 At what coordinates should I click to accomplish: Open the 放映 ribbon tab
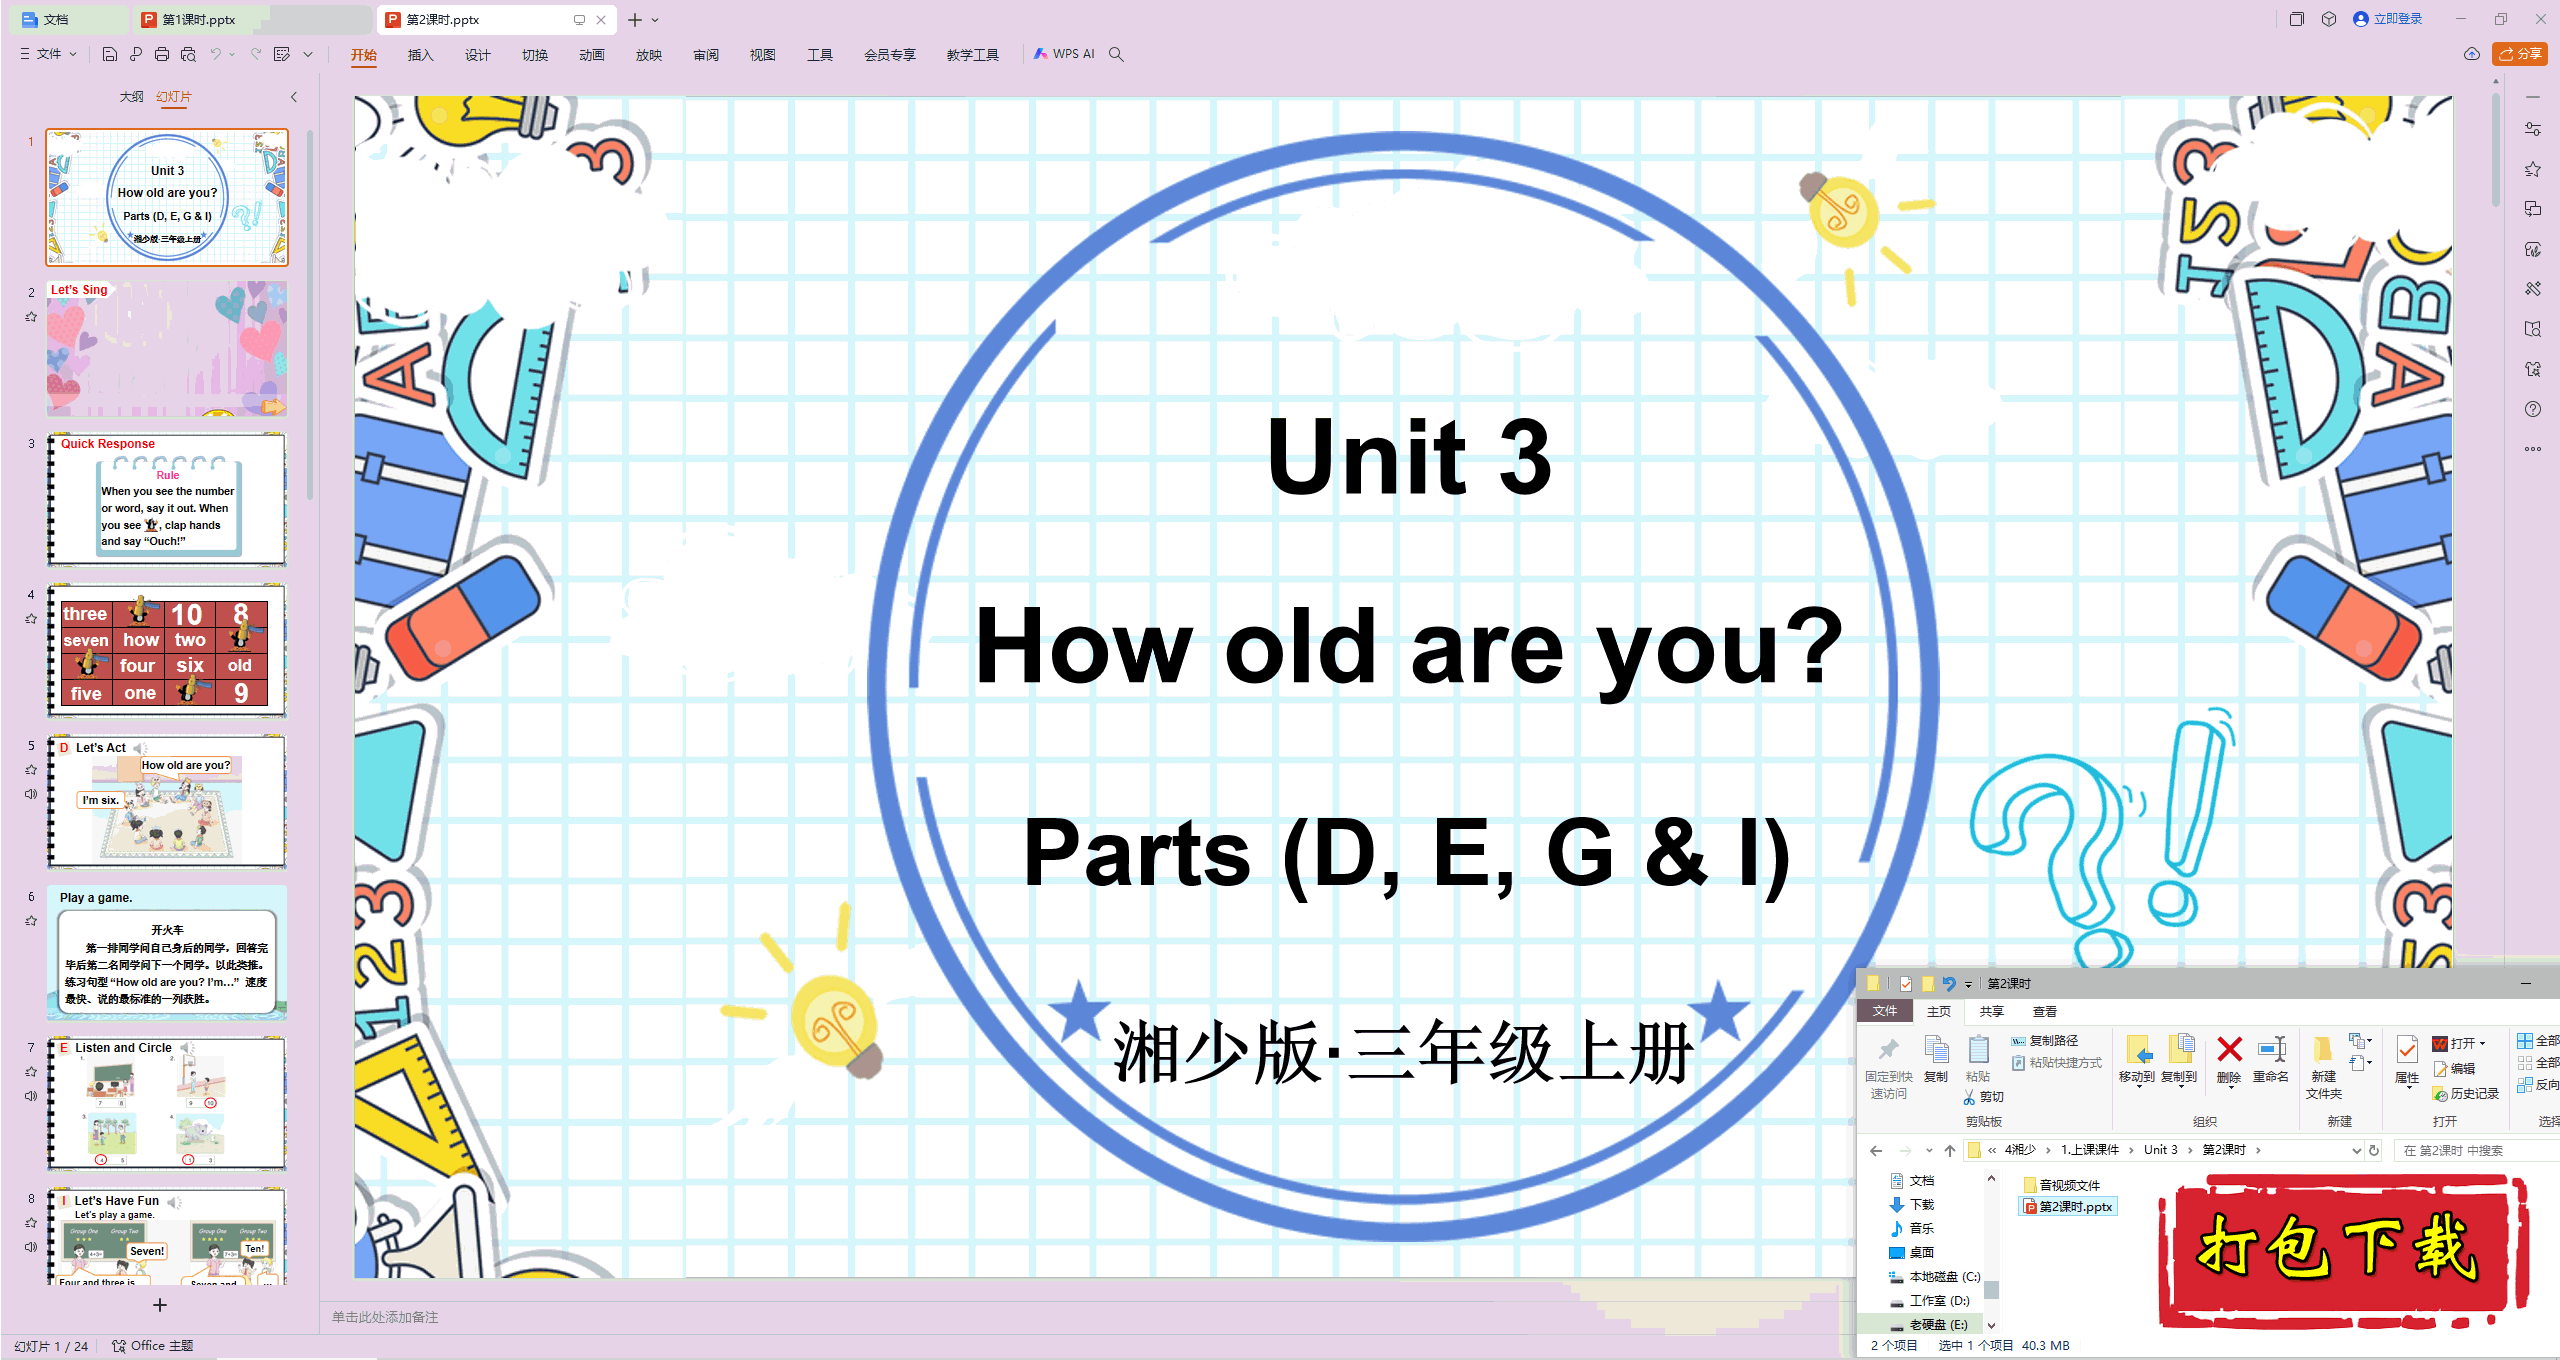(648, 55)
